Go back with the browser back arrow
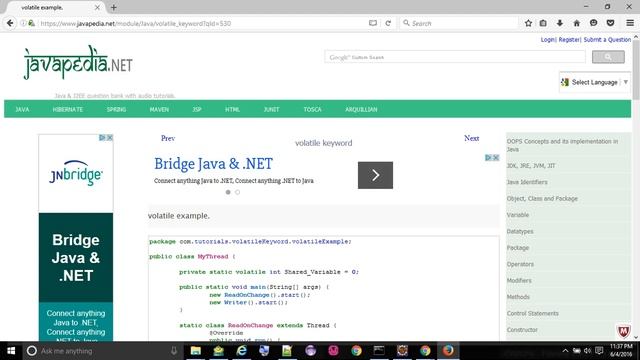Viewport: 640px width, 360px height. (x=10, y=23)
